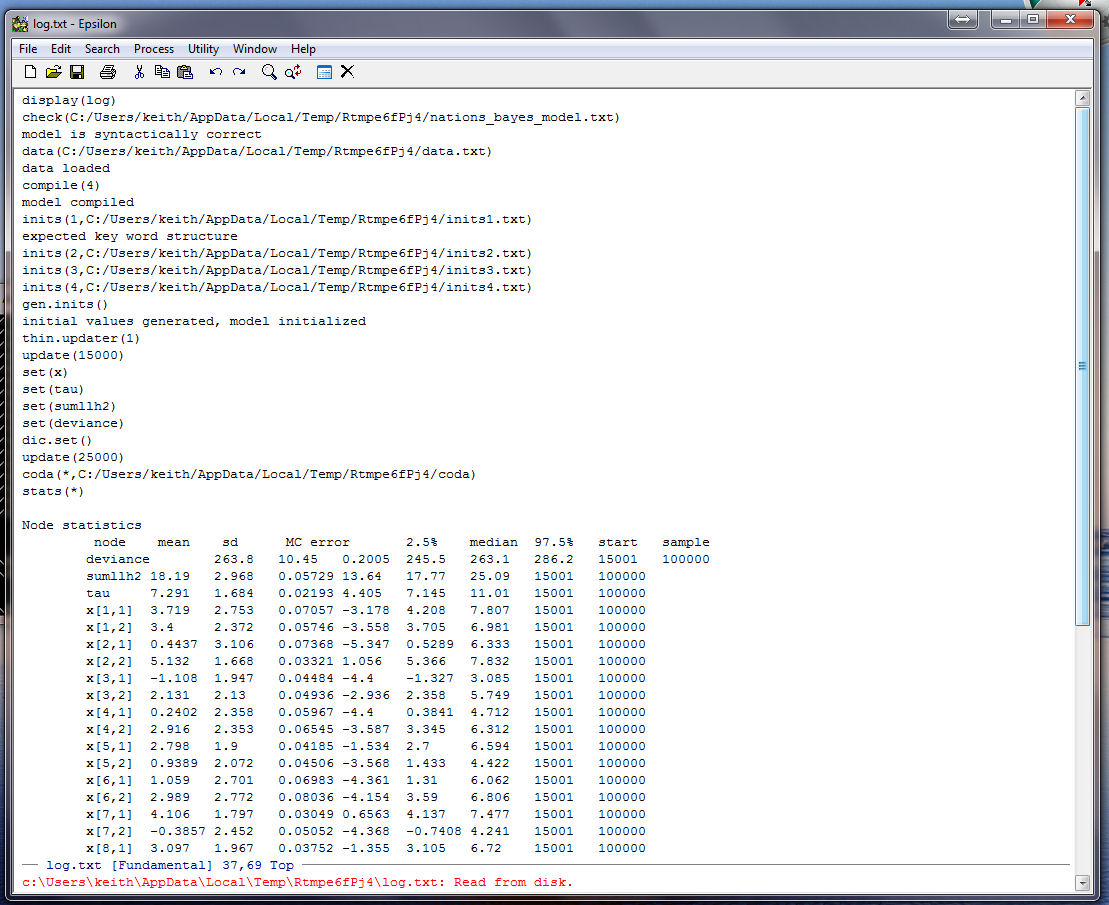Print log.txt with the printer icon
The width and height of the screenshot is (1109, 905).
tap(108, 72)
